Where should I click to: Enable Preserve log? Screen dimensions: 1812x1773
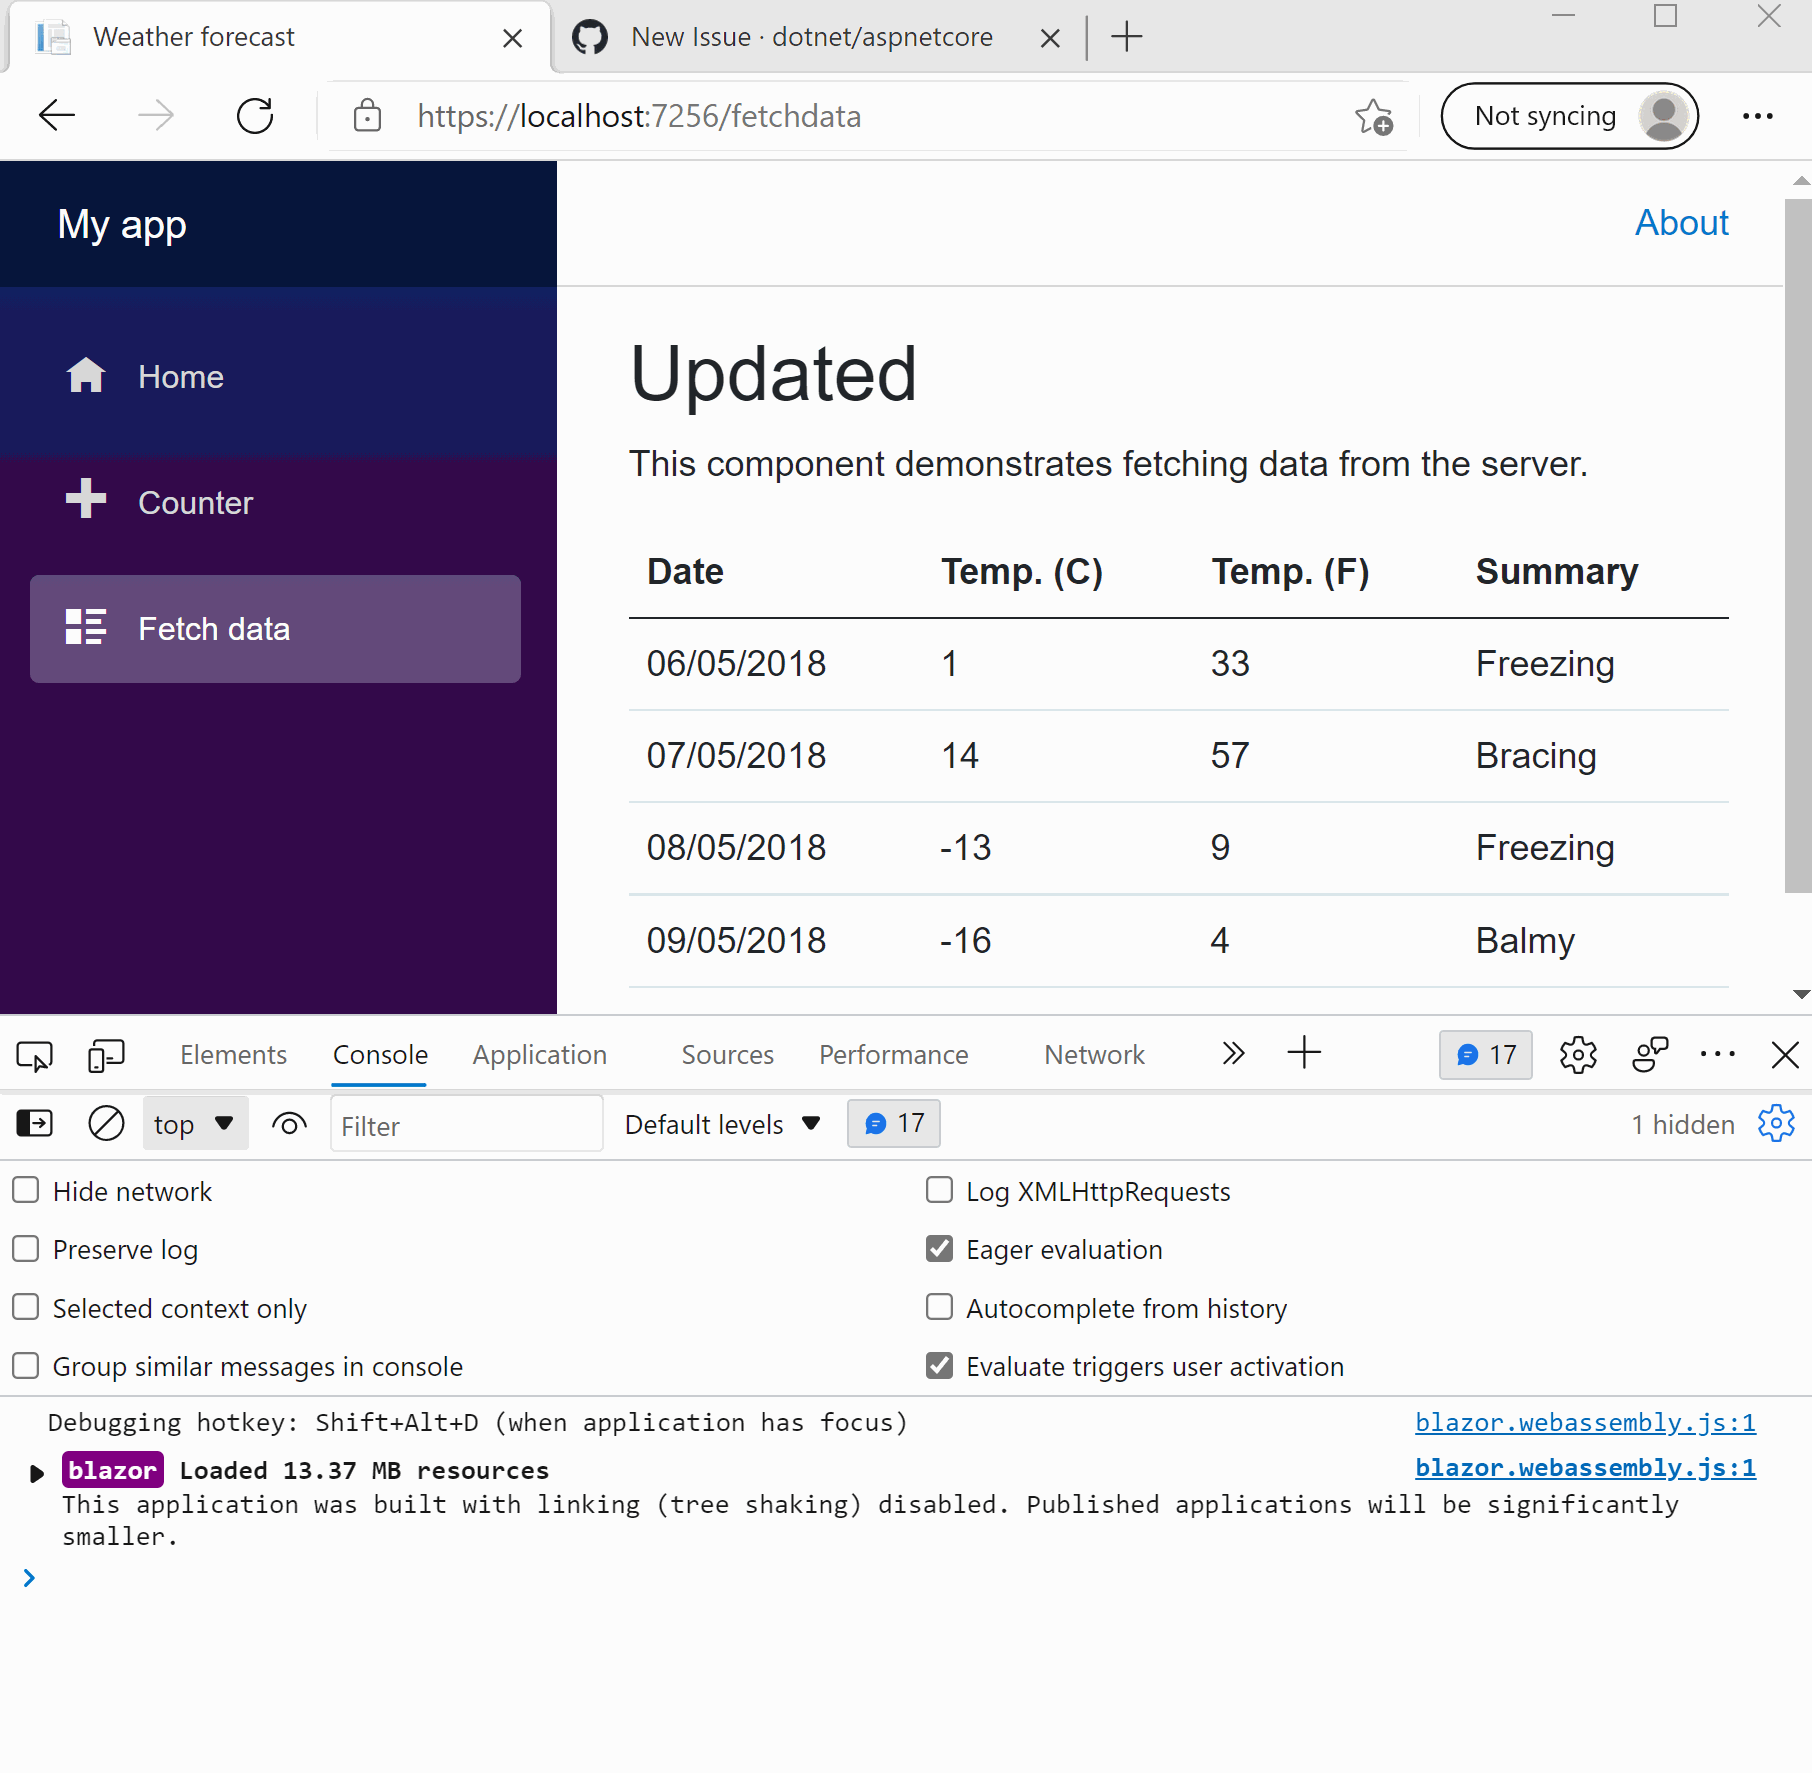24,1248
